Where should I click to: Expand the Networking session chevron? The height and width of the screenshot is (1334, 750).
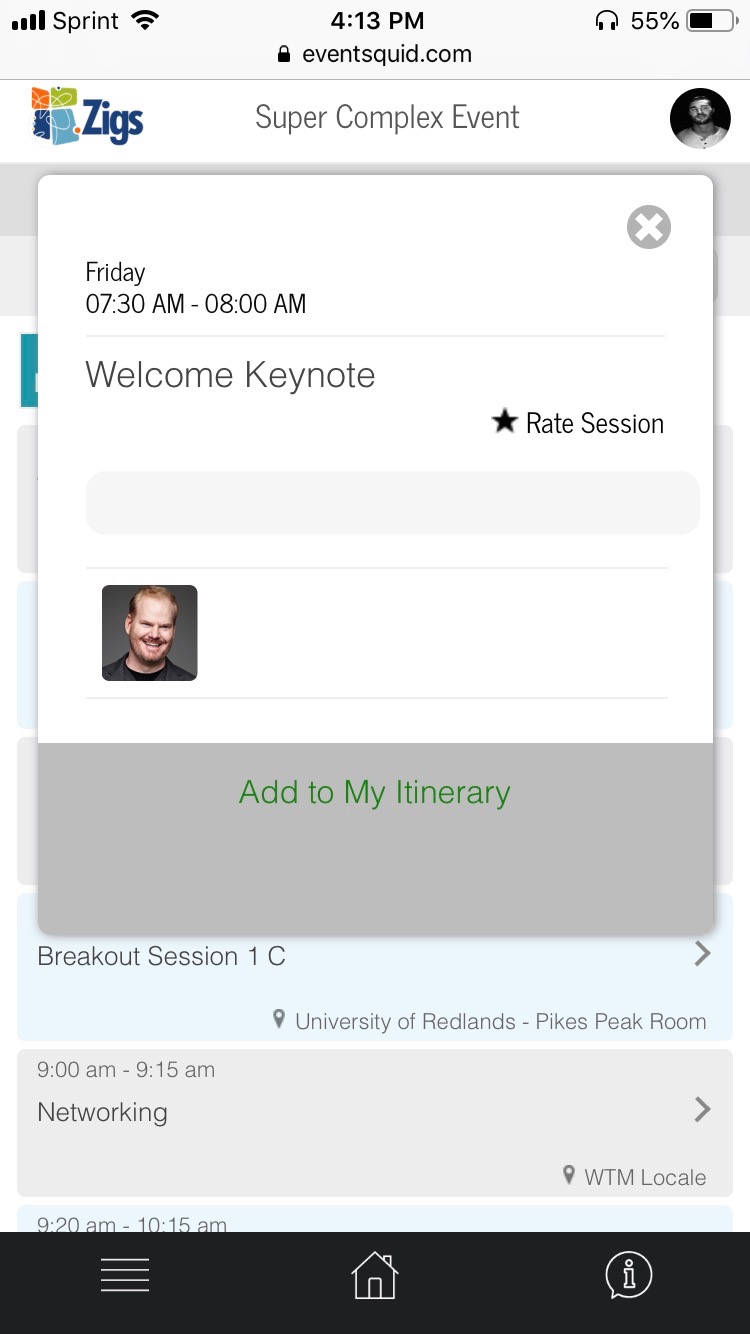click(703, 1109)
